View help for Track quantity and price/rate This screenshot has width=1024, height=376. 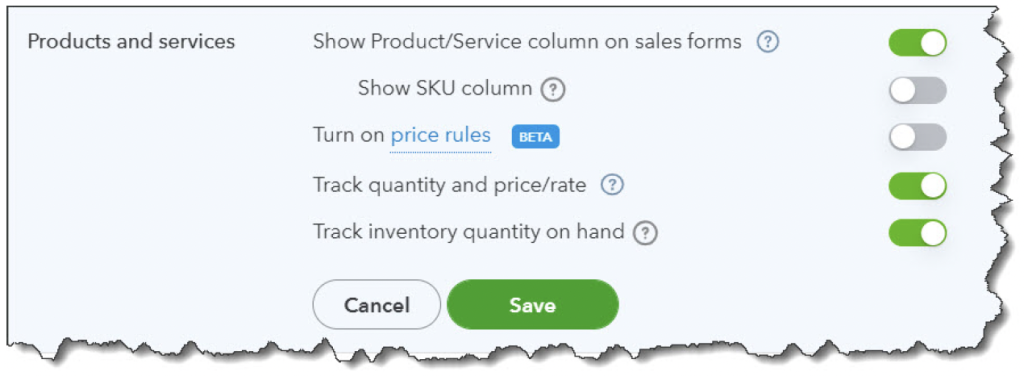(612, 185)
